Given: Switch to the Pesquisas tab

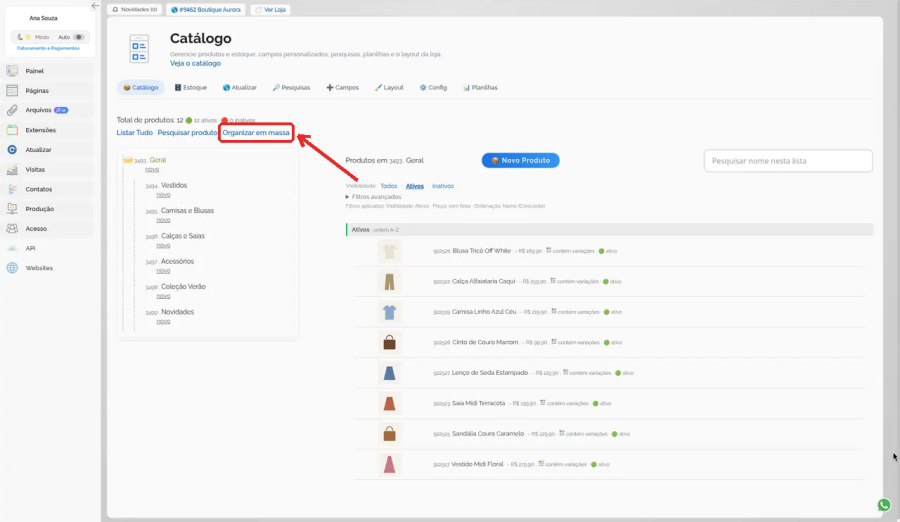Looking at the screenshot, I should (291, 88).
